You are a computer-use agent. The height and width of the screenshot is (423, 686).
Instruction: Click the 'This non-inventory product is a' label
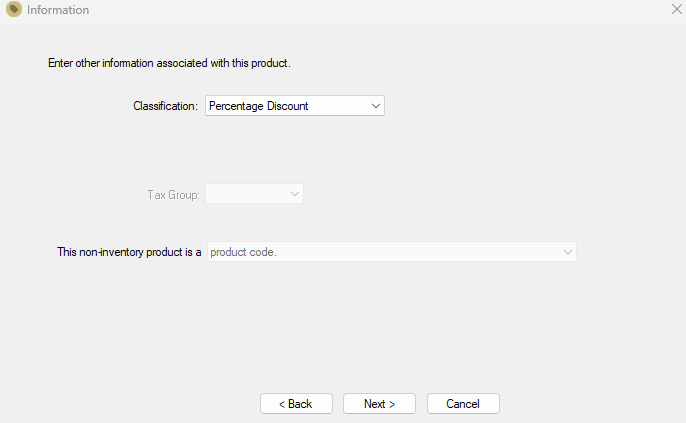[129, 252]
